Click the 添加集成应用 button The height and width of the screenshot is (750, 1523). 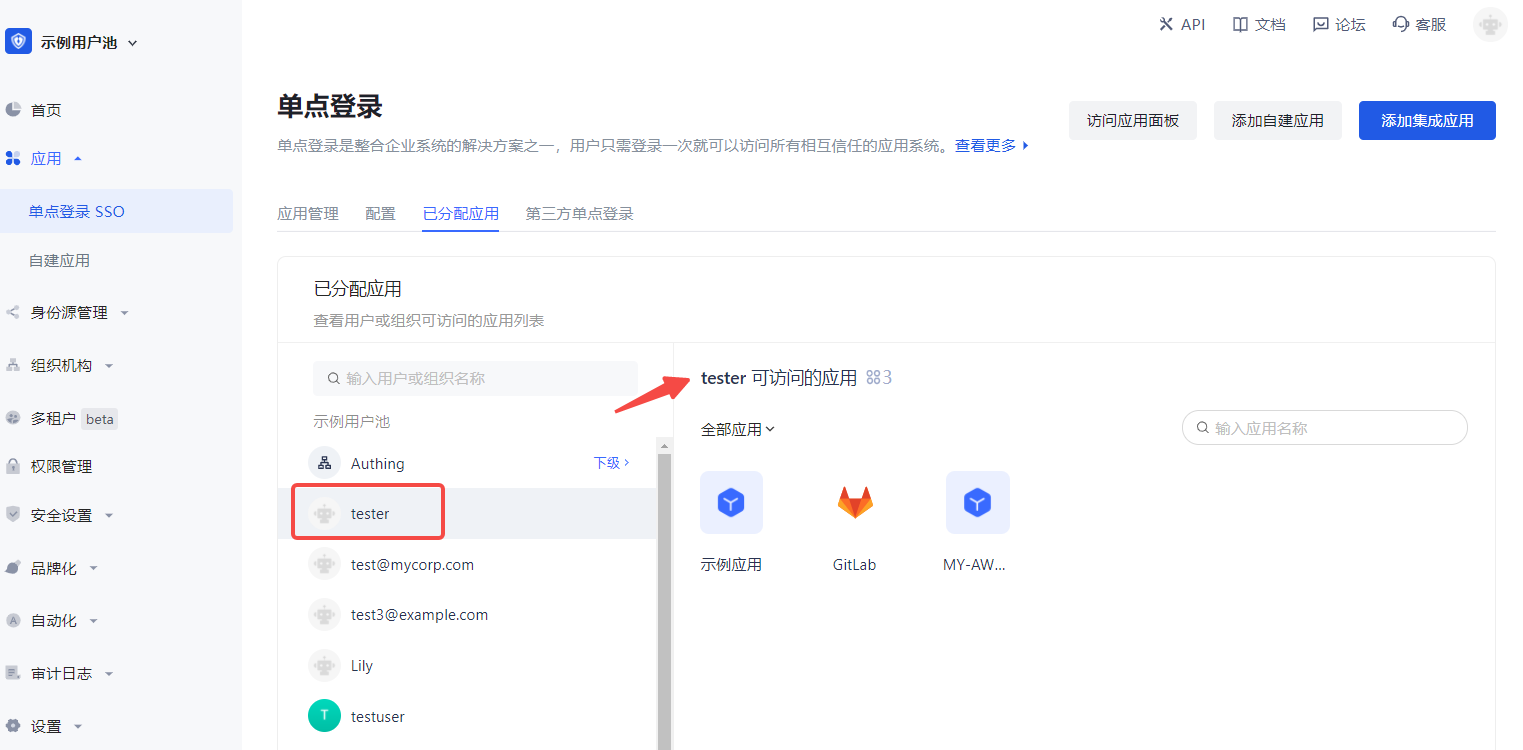(1426, 121)
